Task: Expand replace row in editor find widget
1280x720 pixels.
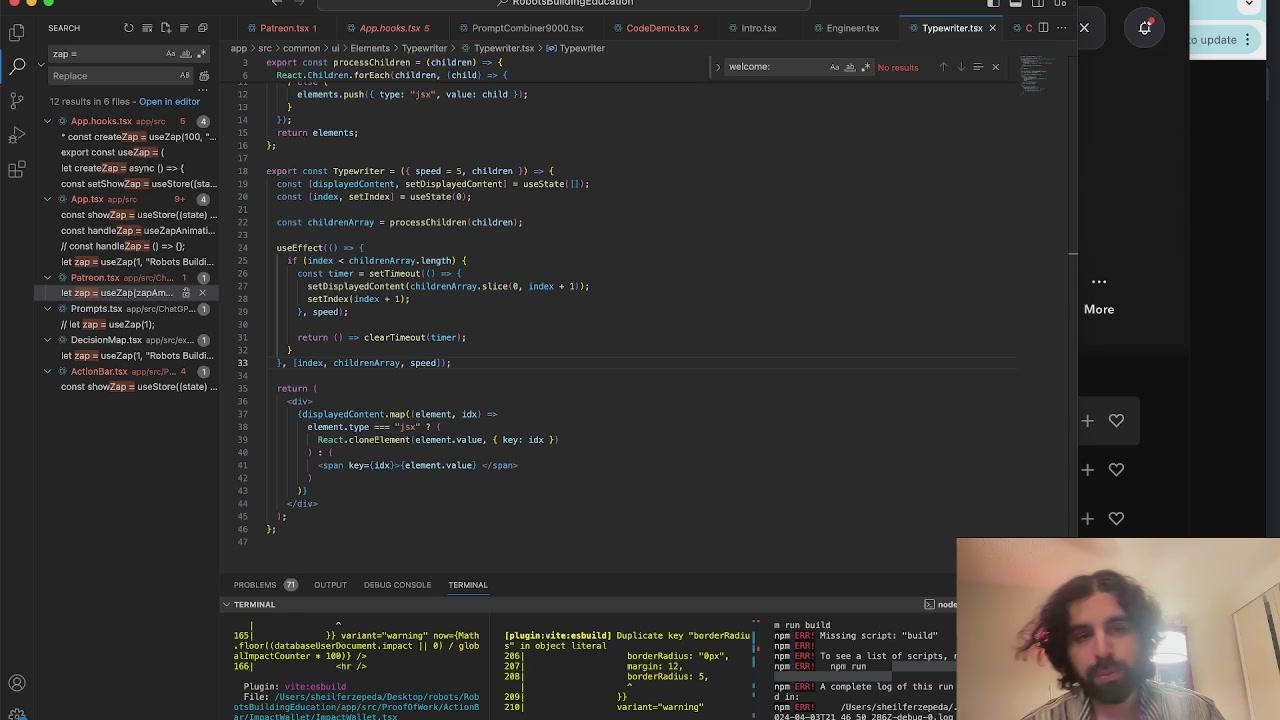Action: click(x=717, y=67)
